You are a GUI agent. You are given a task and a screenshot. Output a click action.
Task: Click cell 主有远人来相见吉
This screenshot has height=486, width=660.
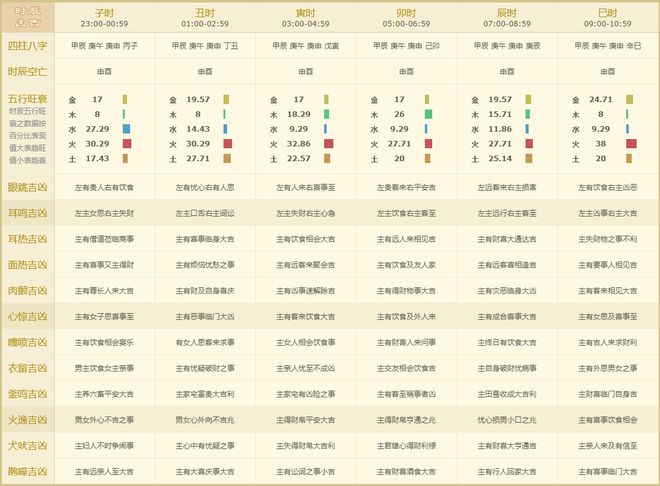point(406,239)
